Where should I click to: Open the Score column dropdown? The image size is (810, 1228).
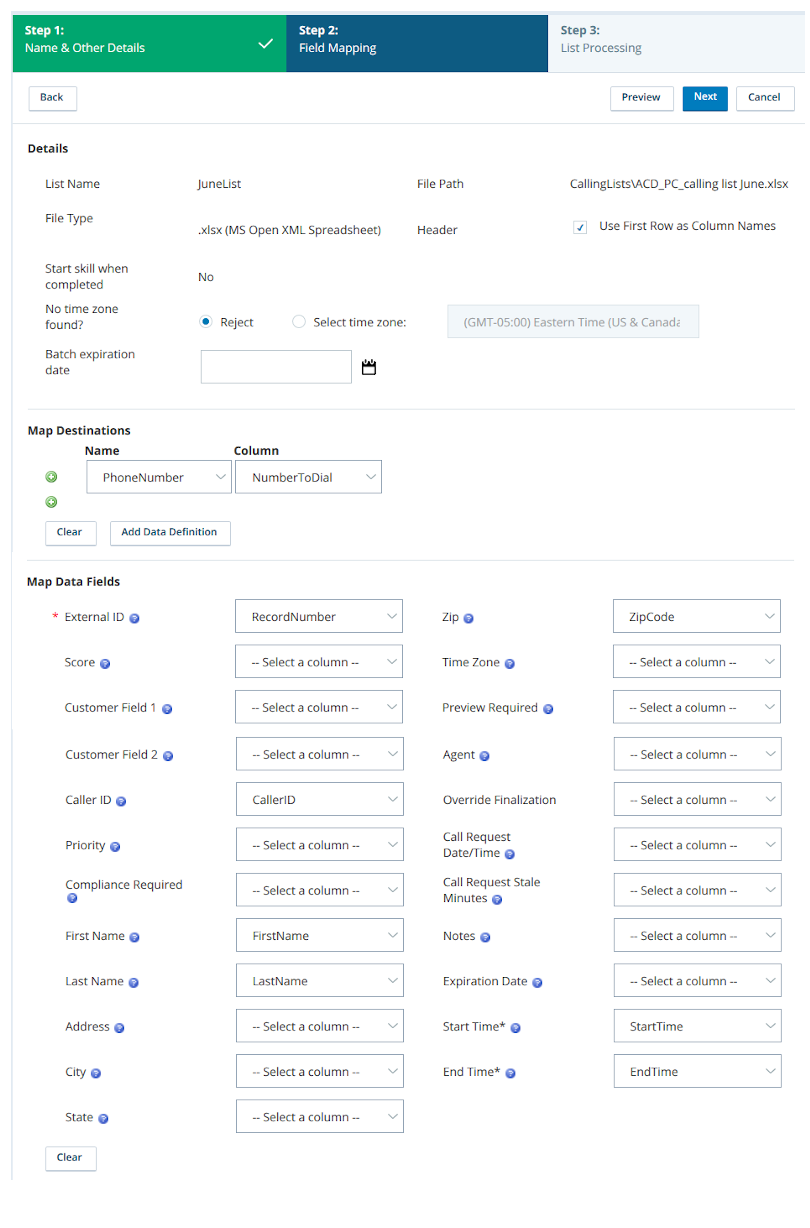coord(320,662)
